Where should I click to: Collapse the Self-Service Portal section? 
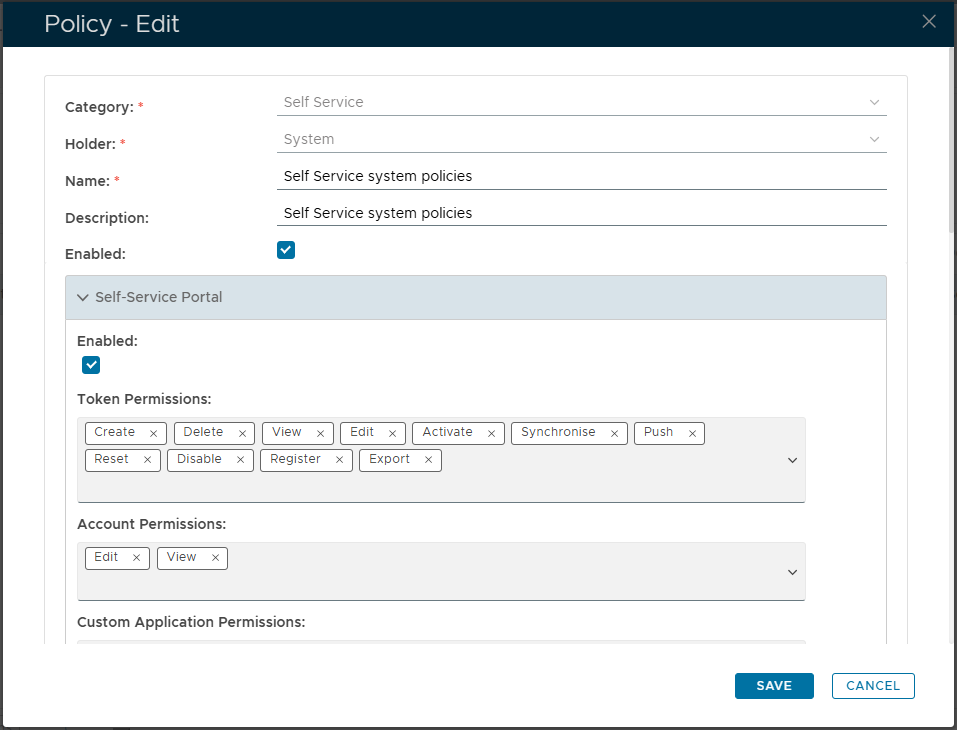pyautogui.click(x=83, y=297)
